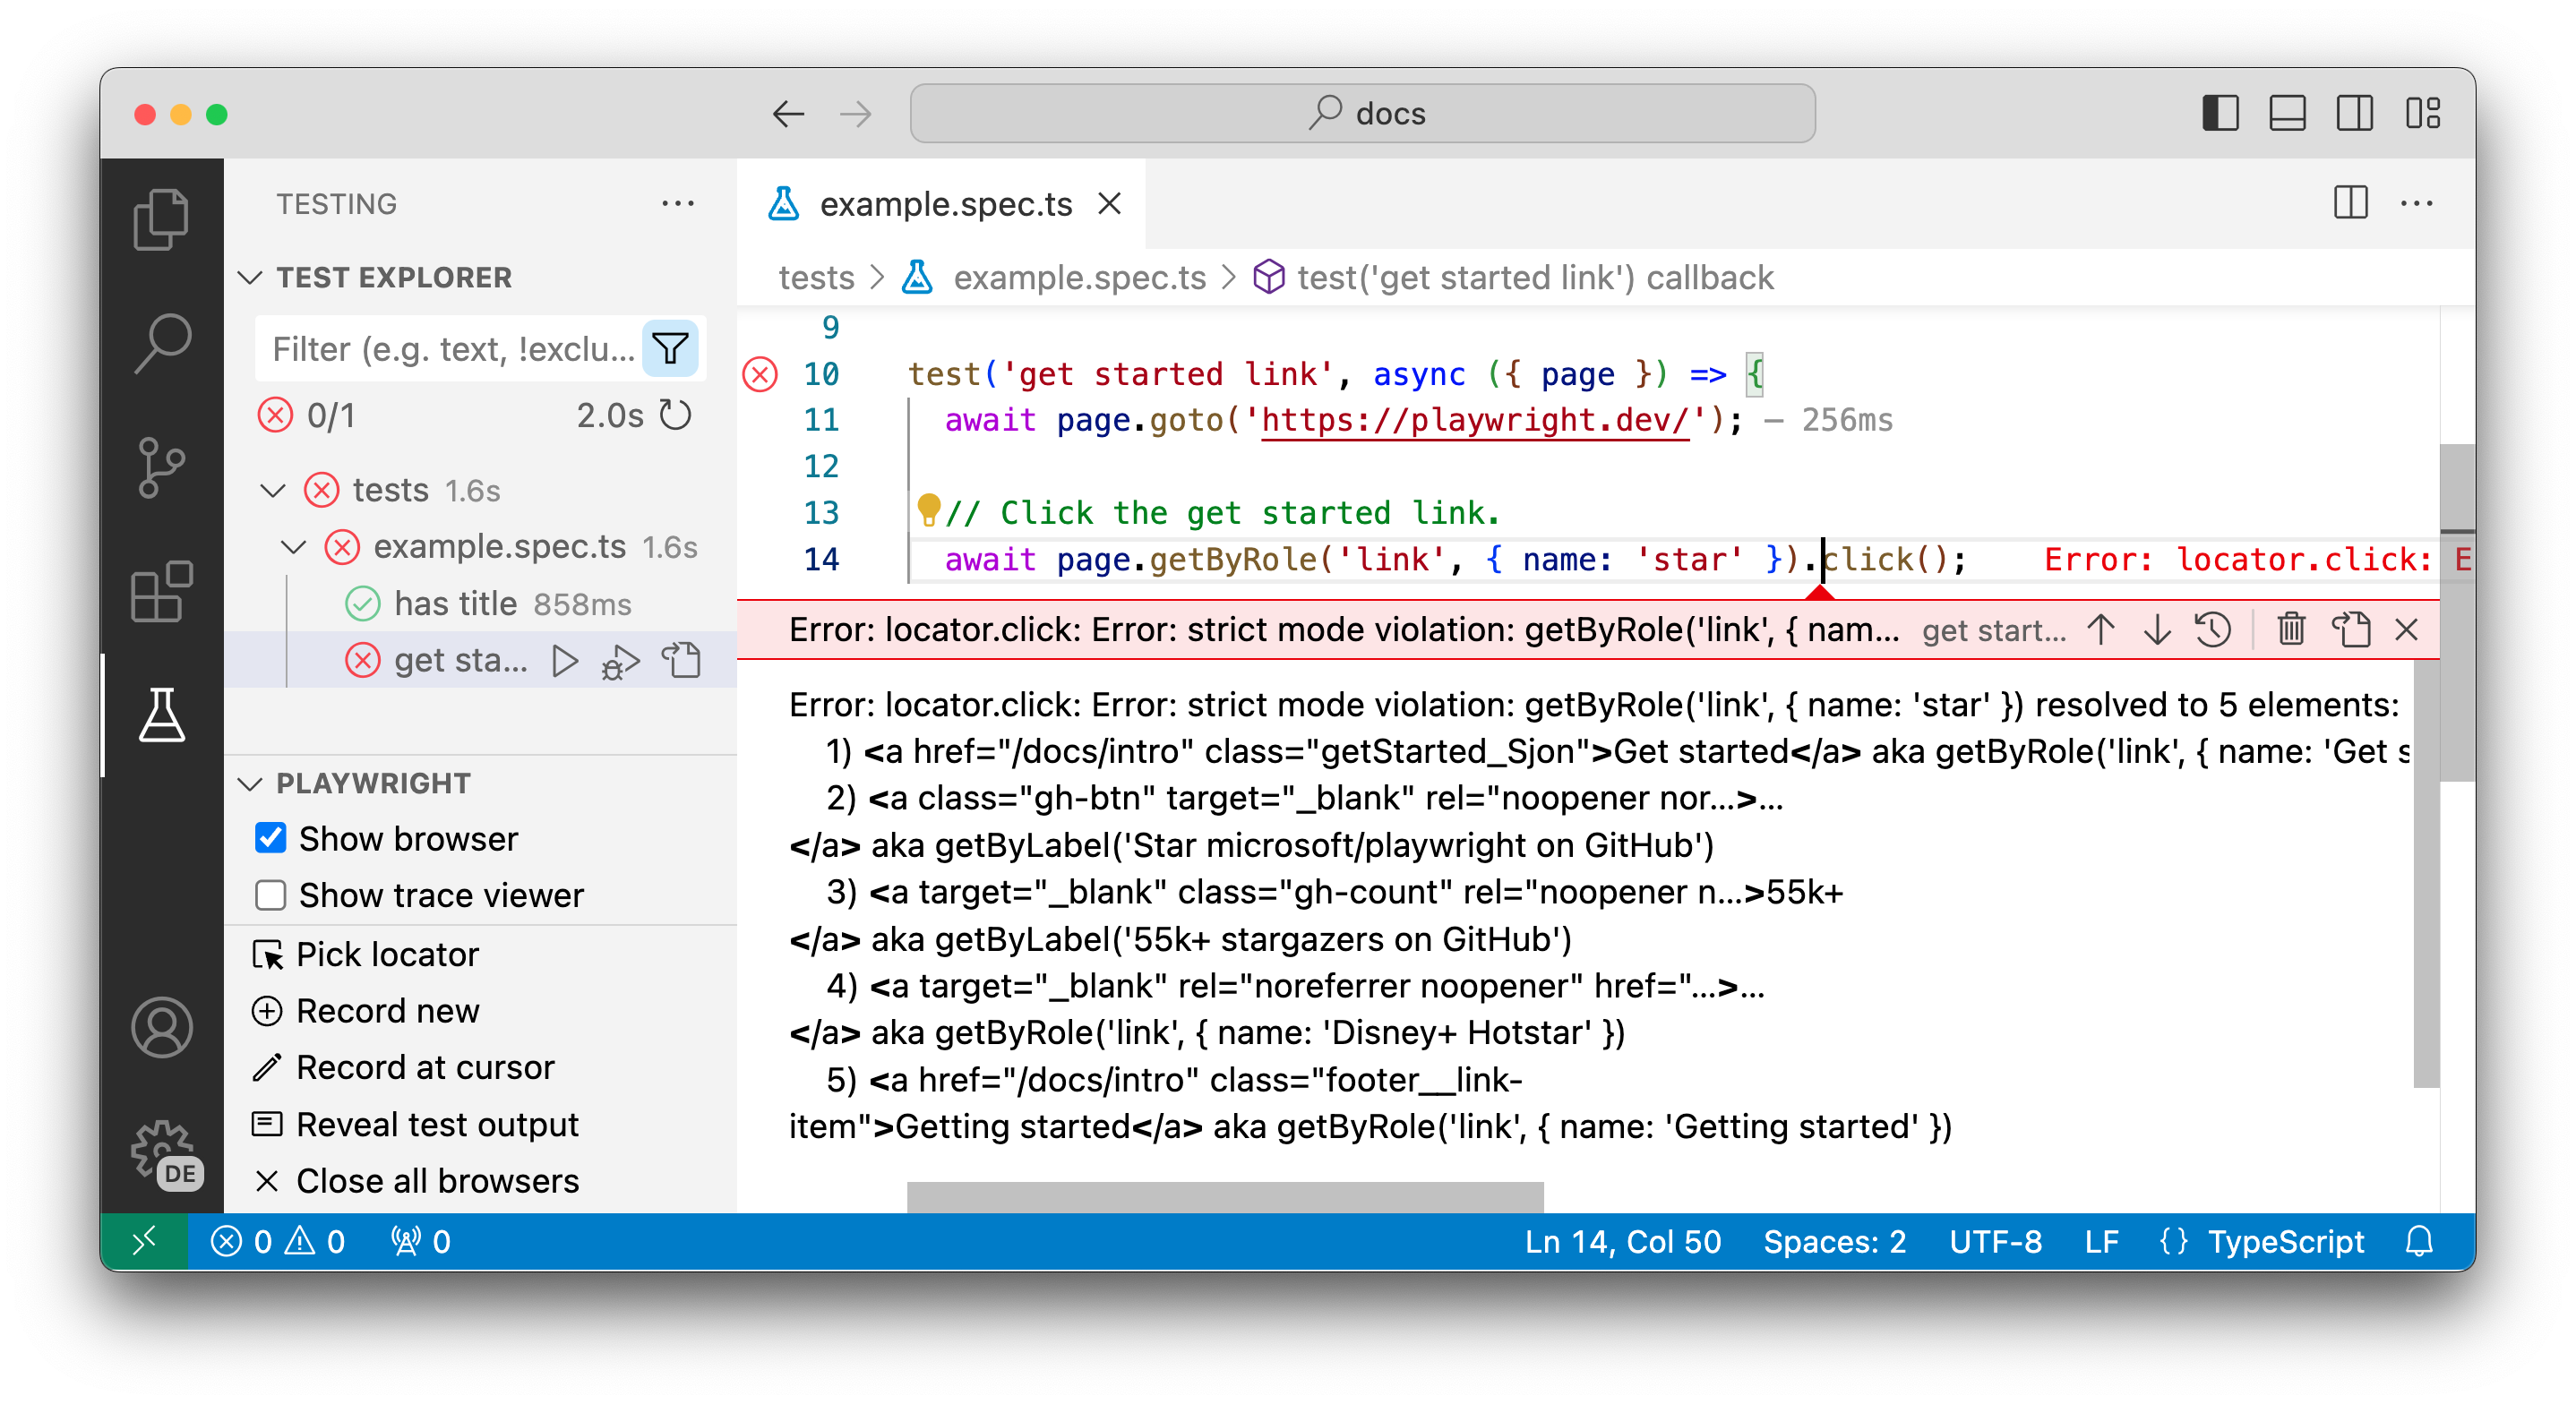The width and height of the screenshot is (2576, 1404).
Task: Open the Source Control view
Action: 161,467
